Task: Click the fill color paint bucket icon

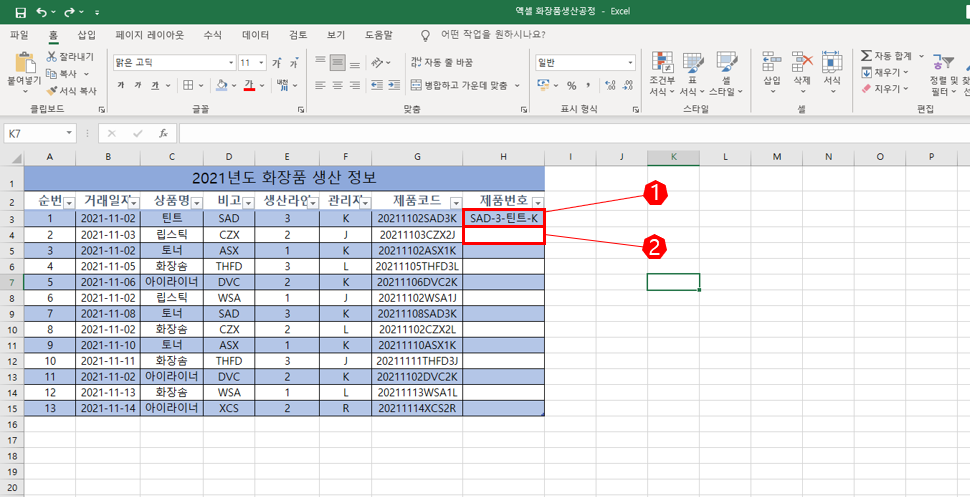Action: [x=222, y=85]
